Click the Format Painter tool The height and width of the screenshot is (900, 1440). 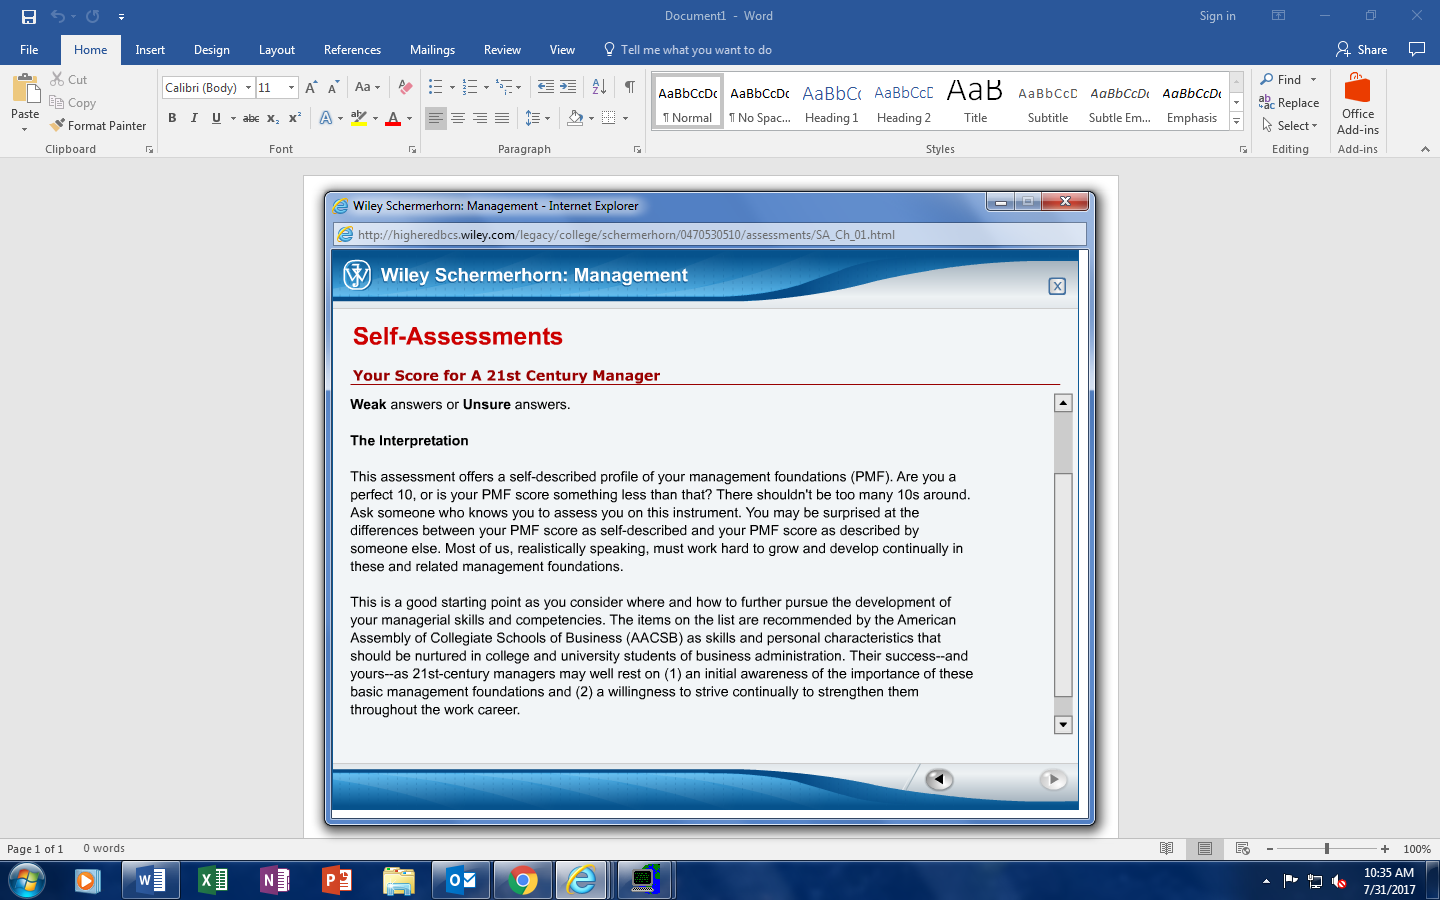[98, 126]
